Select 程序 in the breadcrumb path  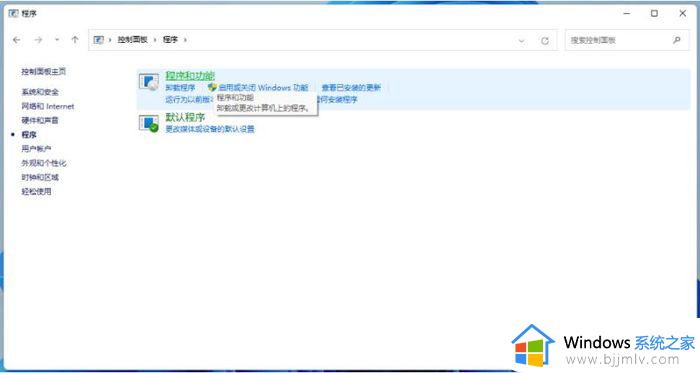170,40
